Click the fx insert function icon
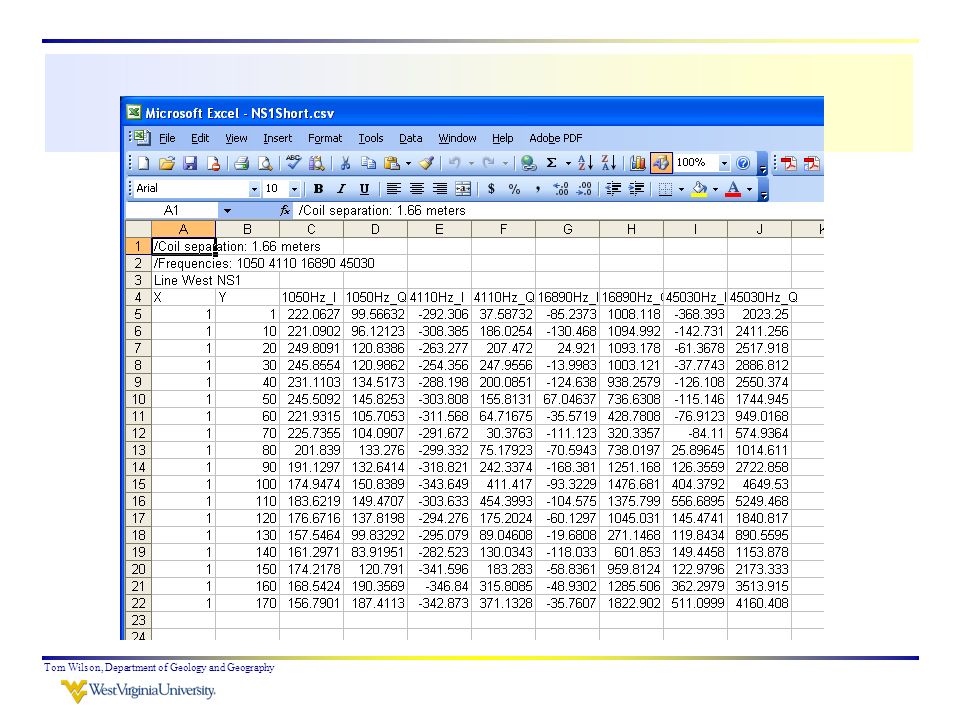This screenshot has height=720, width=960. [x=285, y=211]
